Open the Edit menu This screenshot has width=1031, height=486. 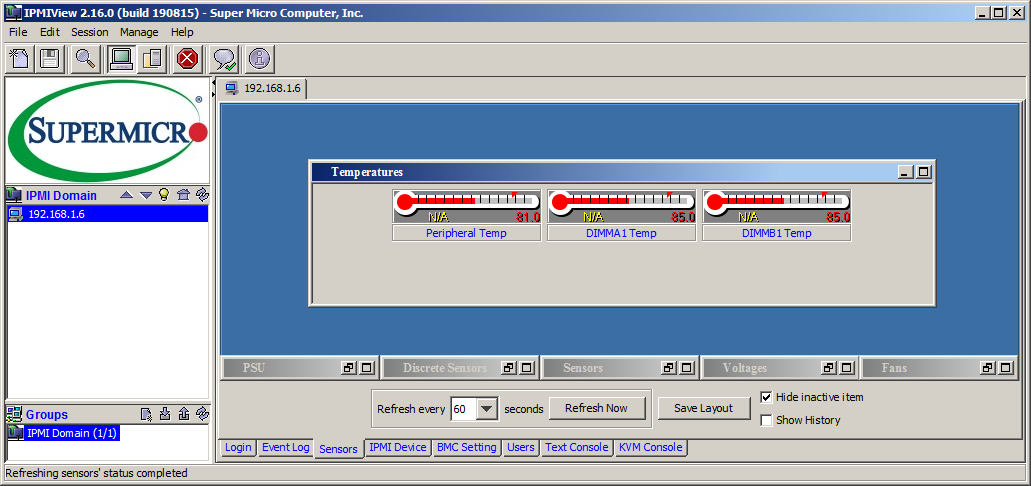(x=49, y=32)
